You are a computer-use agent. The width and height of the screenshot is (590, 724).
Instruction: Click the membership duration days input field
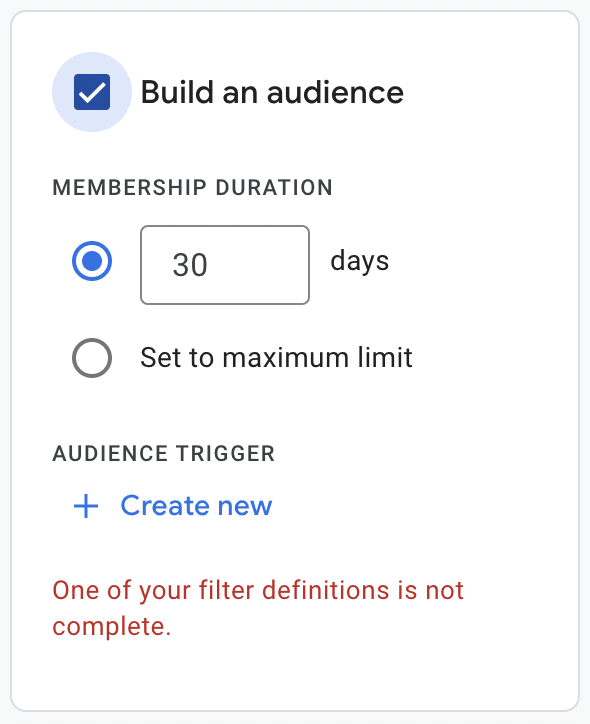[x=225, y=265]
